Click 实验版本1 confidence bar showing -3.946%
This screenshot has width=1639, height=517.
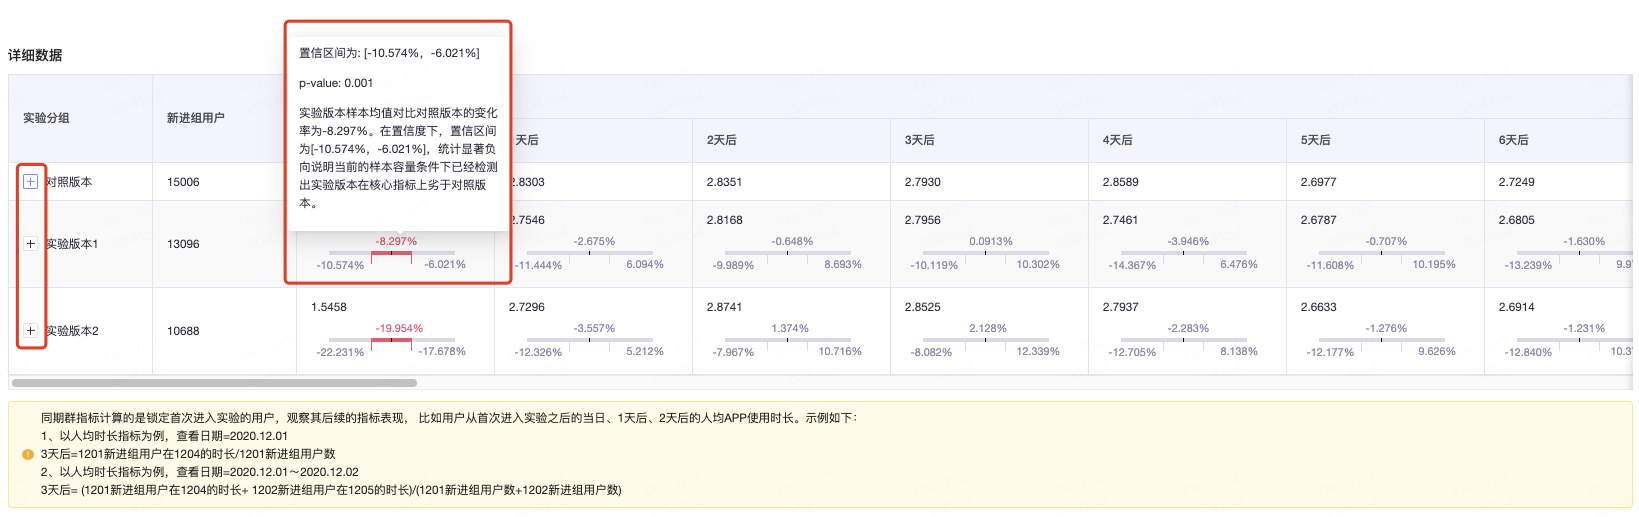(x=1184, y=253)
